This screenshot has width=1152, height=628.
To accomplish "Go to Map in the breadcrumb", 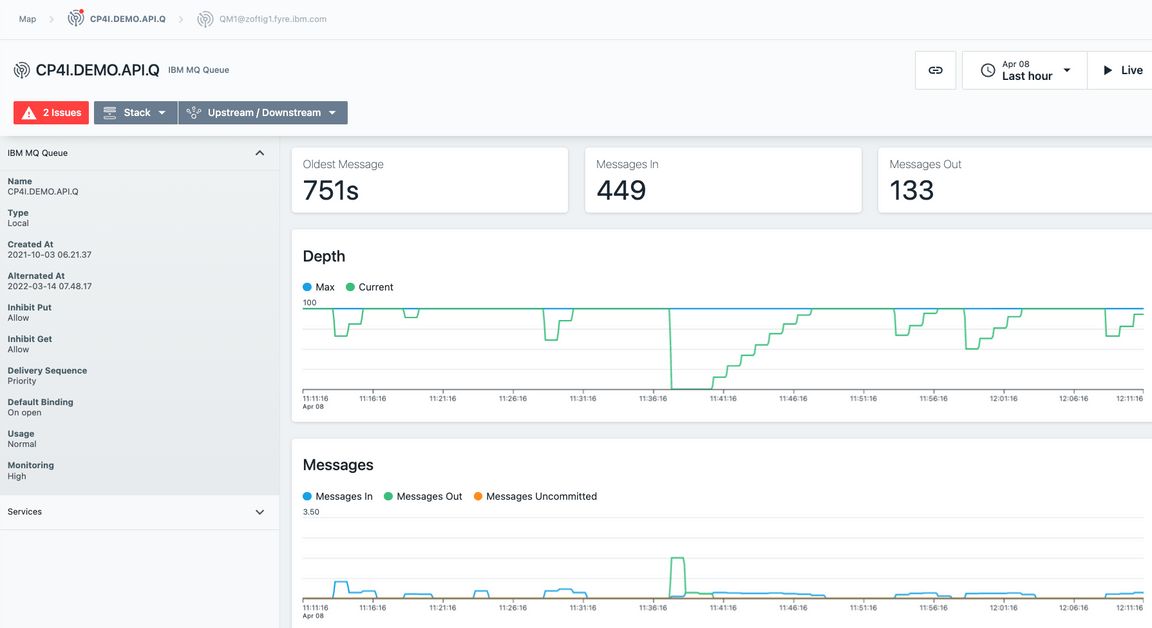I will [x=27, y=19].
